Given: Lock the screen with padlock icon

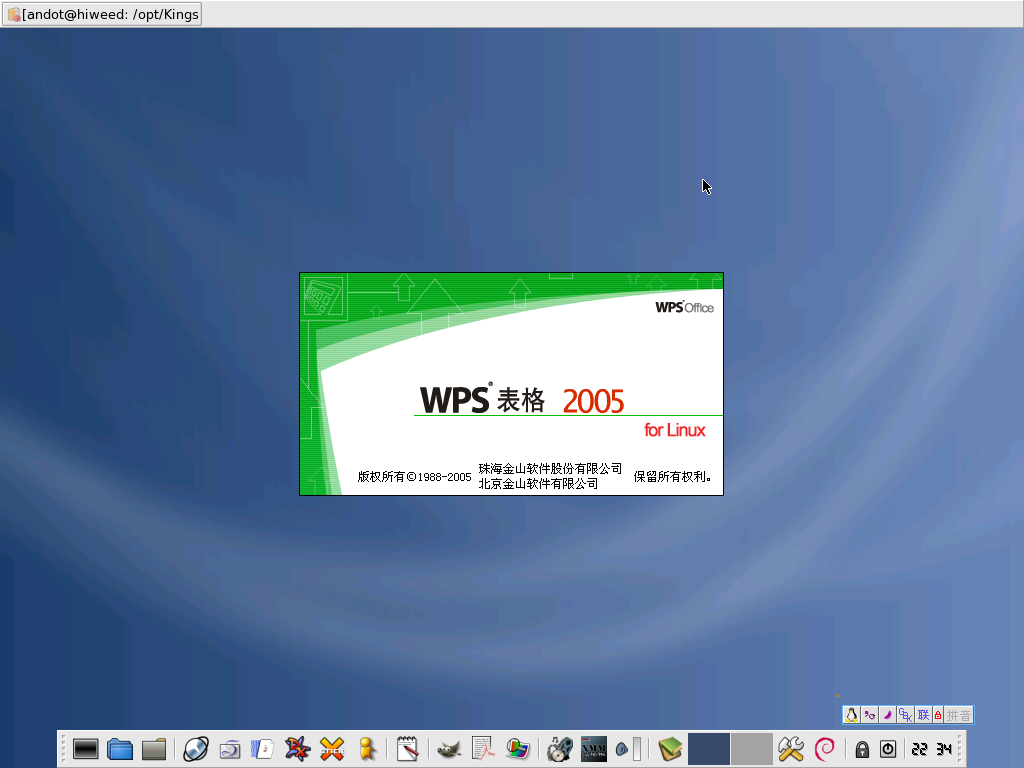Looking at the screenshot, I should (862, 749).
